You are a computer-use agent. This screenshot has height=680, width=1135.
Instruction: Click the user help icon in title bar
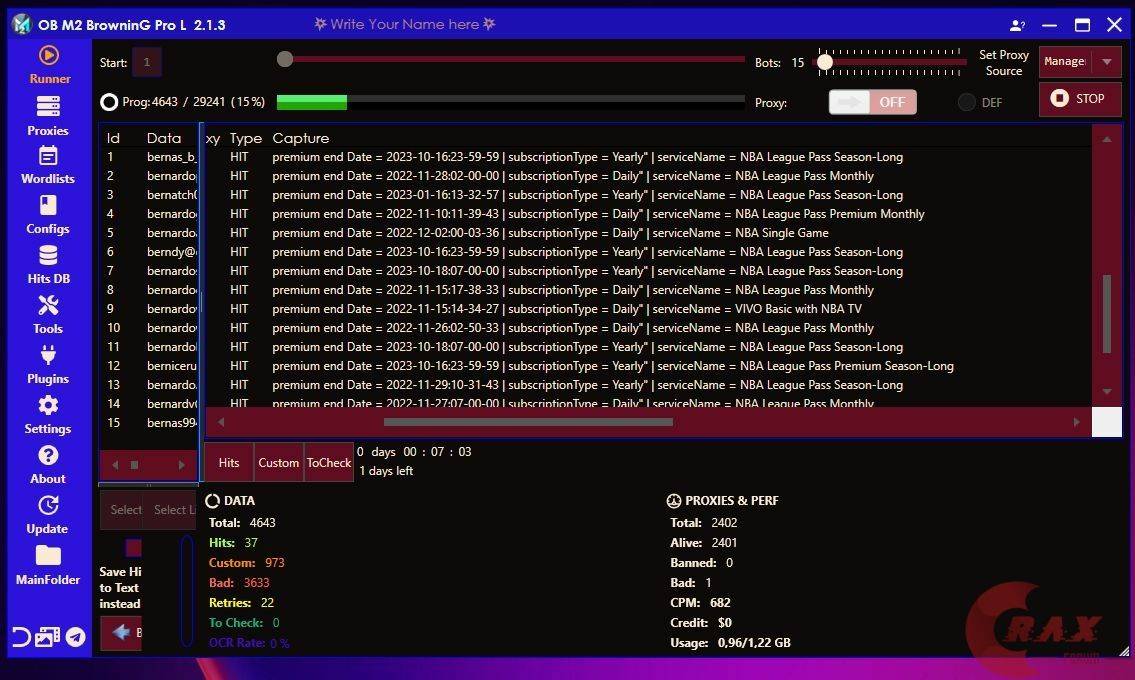coord(1017,25)
